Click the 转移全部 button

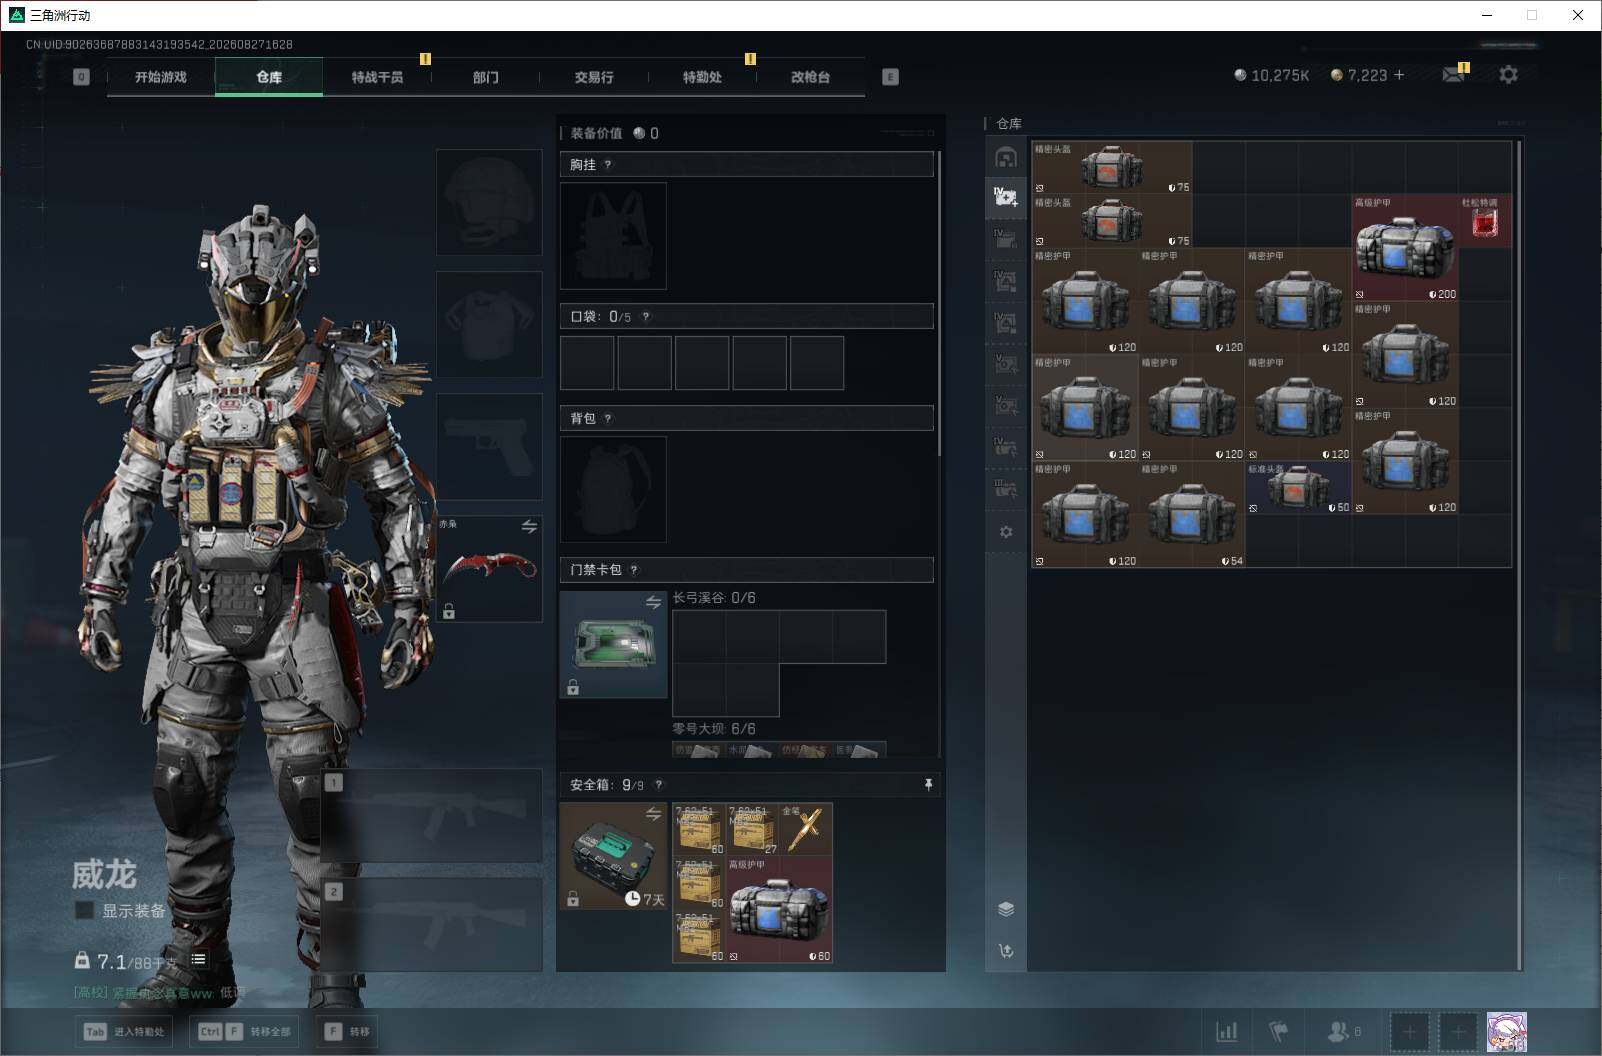tap(245, 1032)
